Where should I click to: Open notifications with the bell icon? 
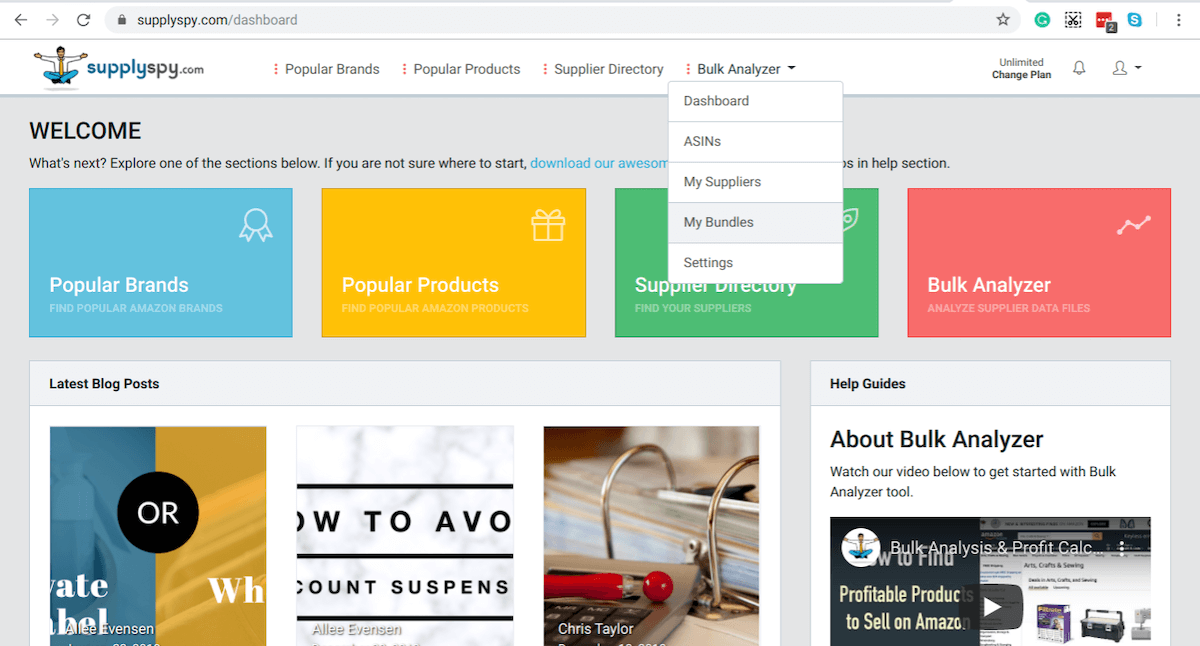1079,68
